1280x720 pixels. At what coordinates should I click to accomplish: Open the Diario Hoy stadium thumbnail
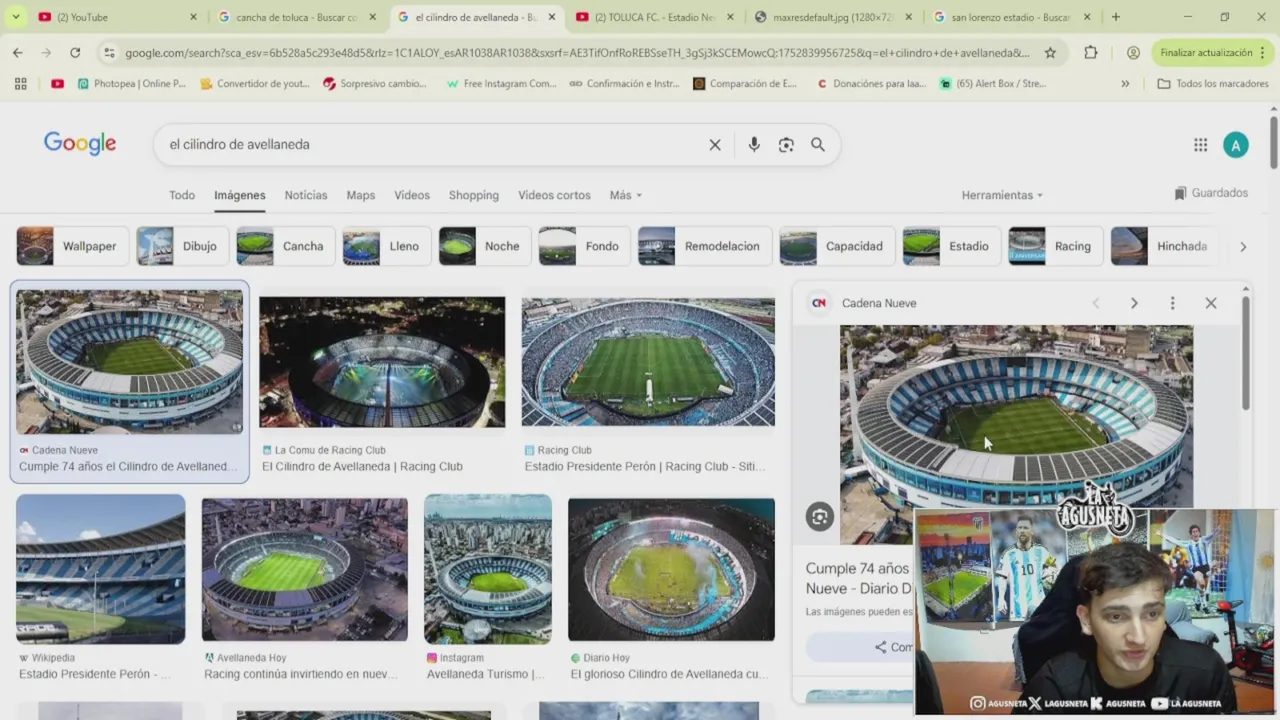tap(671, 569)
